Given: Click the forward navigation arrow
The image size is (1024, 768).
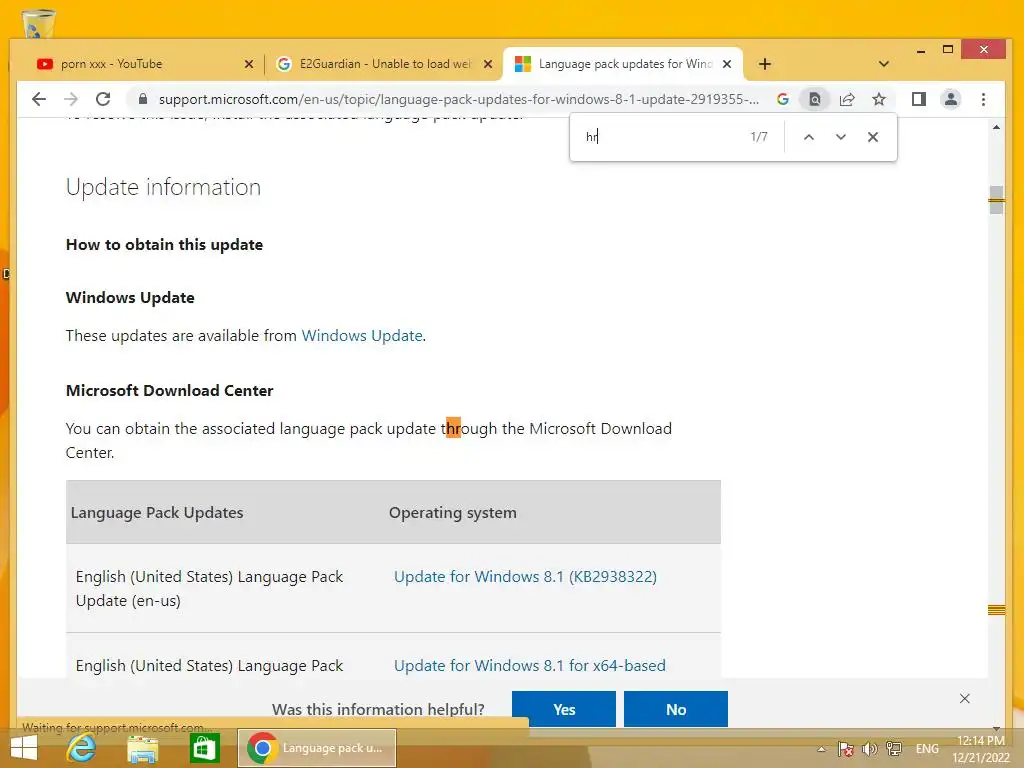Looking at the screenshot, I should point(71,99).
